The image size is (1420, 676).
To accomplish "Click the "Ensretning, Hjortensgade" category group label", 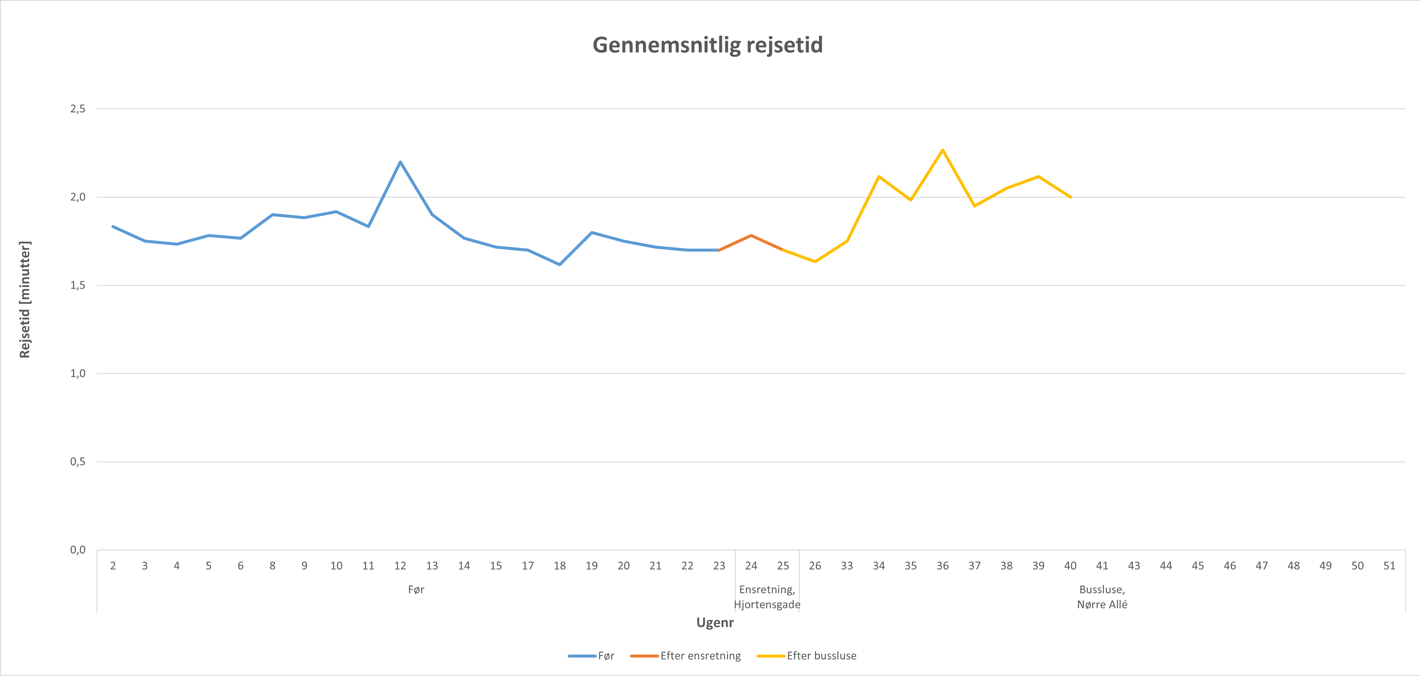I will coord(767,597).
